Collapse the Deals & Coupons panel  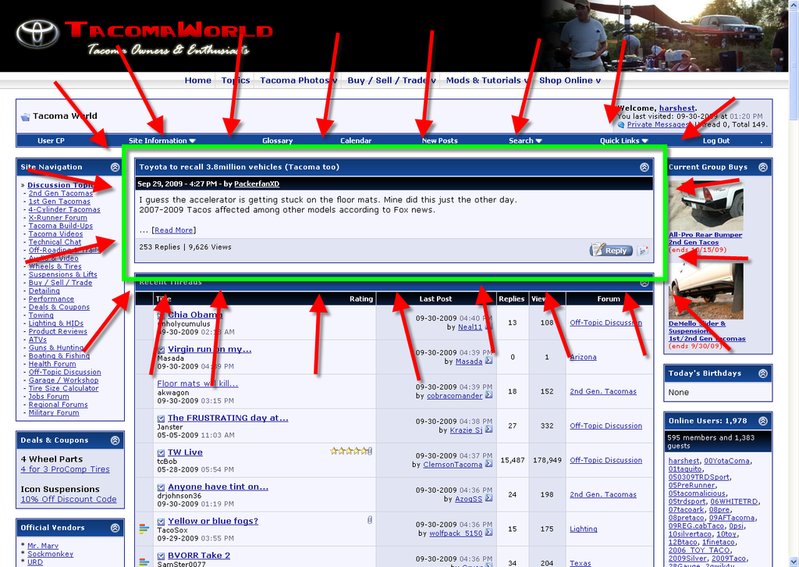pyautogui.click(x=115, y=440)
